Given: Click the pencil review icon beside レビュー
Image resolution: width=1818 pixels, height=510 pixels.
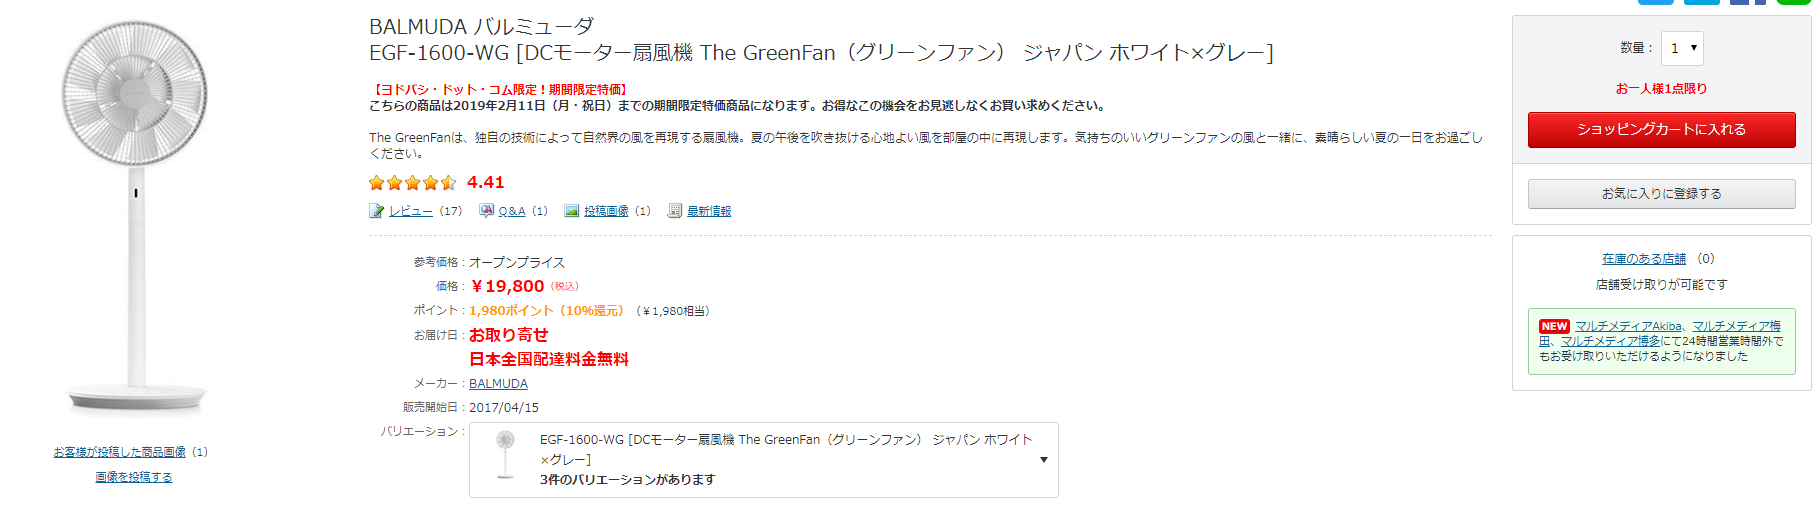Looking at the screenshot, I should (376, 211).
